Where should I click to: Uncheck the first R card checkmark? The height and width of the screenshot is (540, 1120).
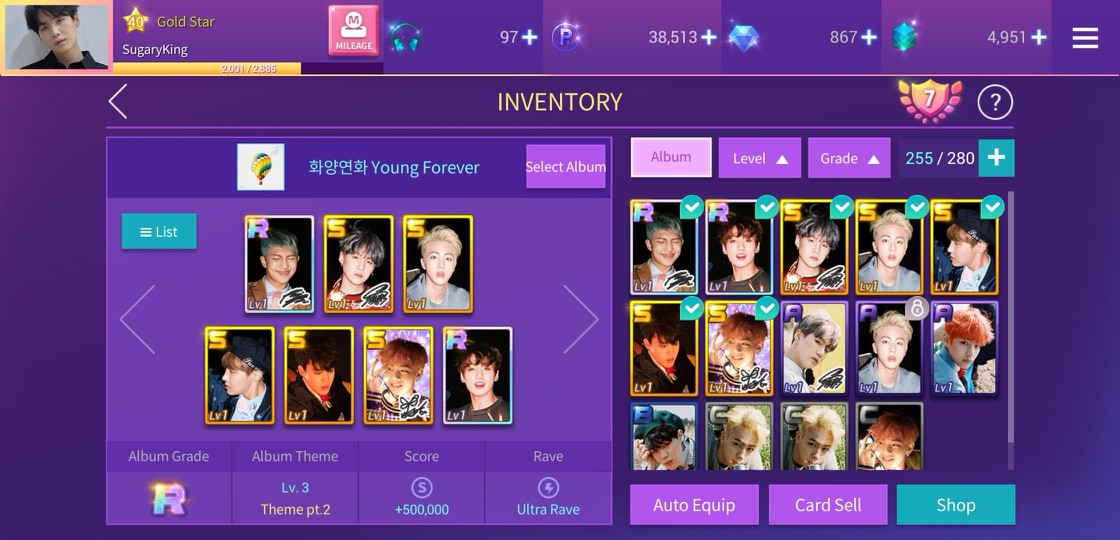coord(691,207)
